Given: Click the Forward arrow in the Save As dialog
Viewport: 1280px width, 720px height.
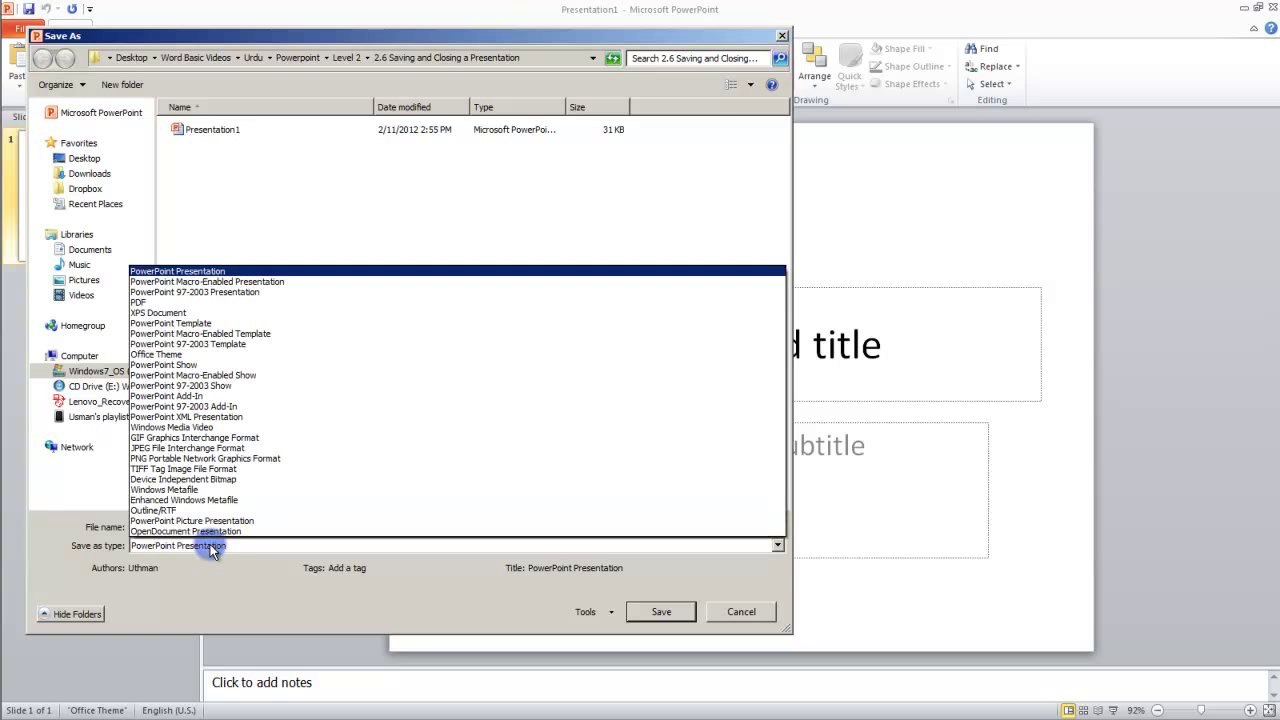Looking at the screenshot, I should (x=65, y=58).
